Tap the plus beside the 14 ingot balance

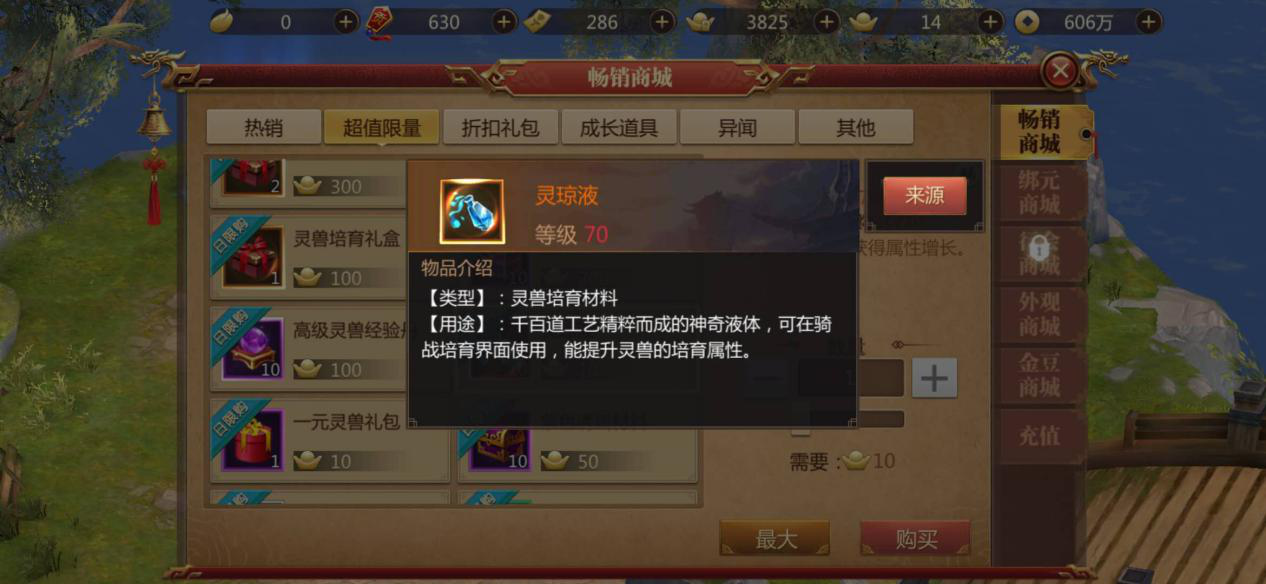point(991,22)
